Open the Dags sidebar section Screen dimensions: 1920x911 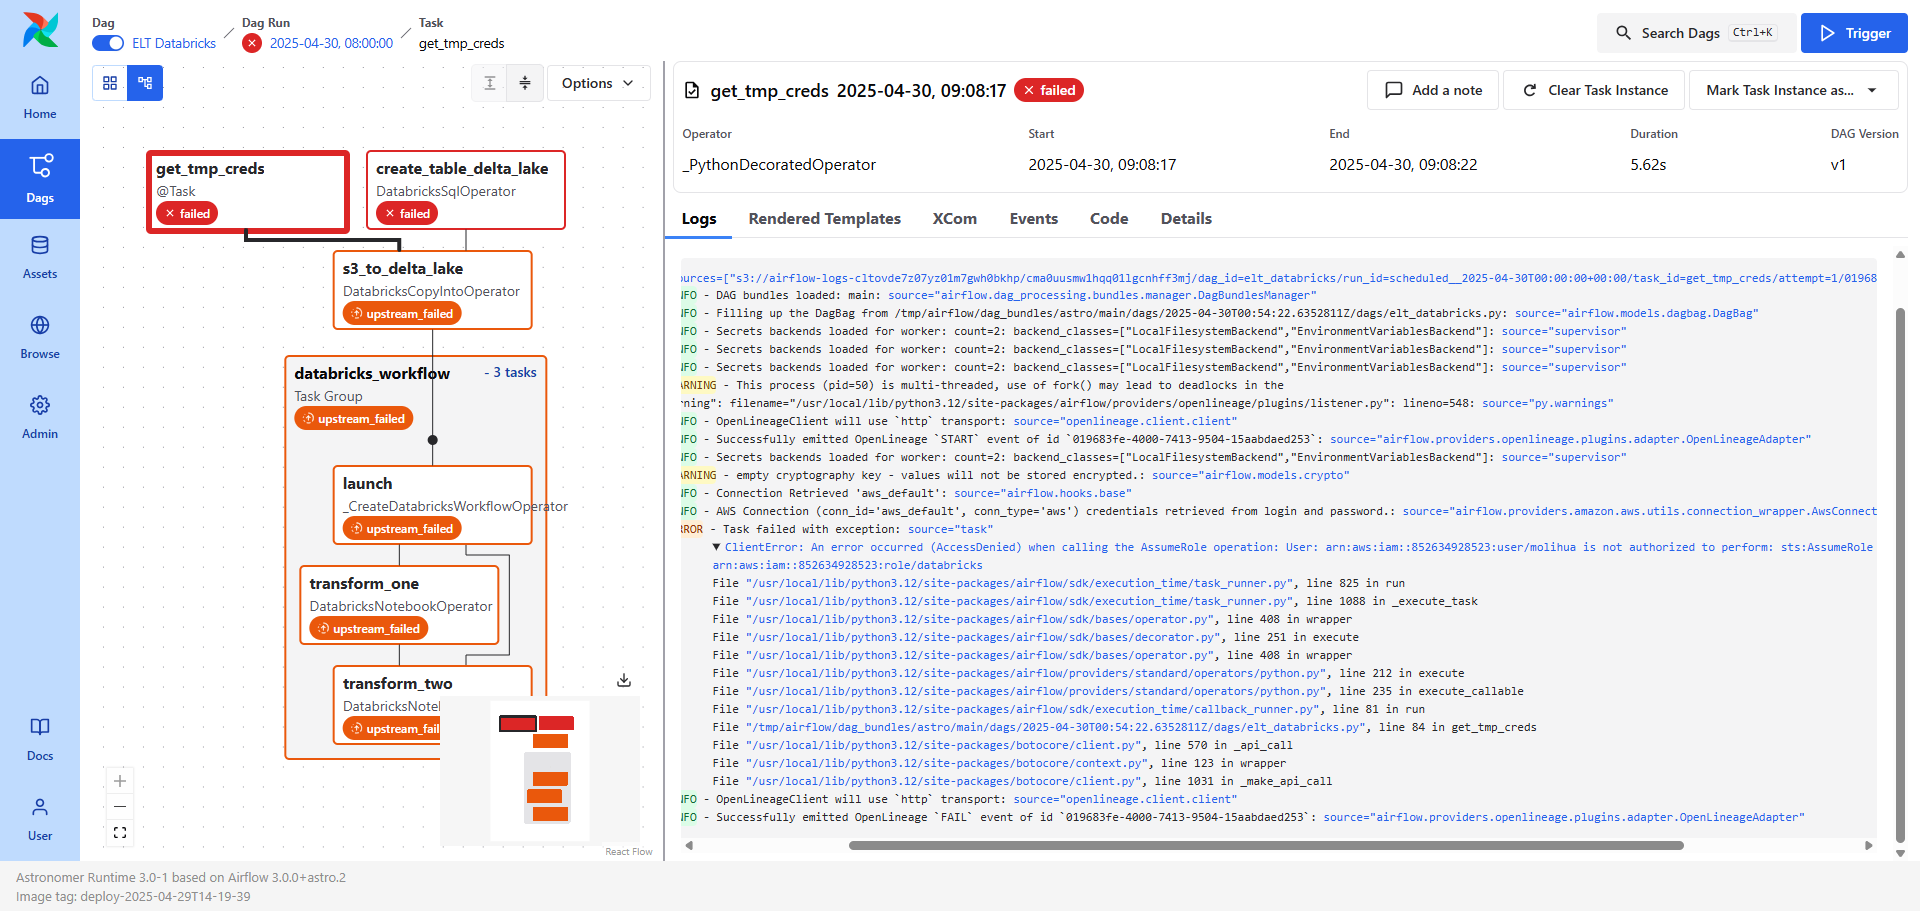(40, 178)
